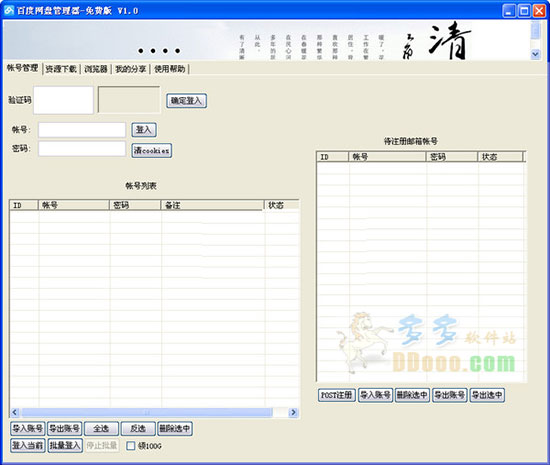550x465 pixels.
Task: Click 删除选中 under the pending-registration list
Action: point(412,395)
